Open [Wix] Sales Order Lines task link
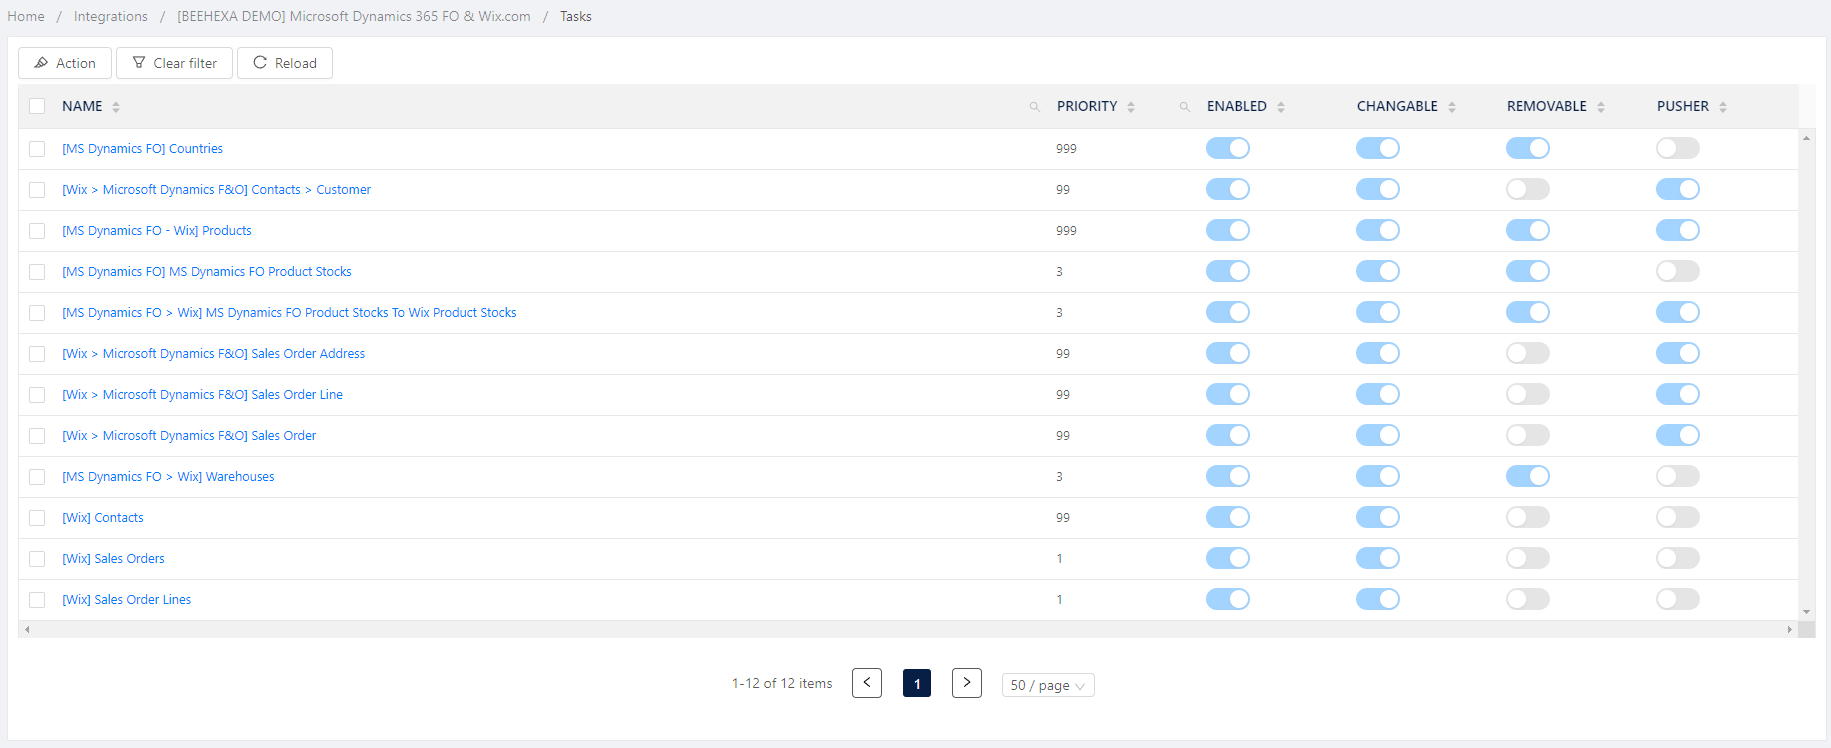This screenshot has width=1831, height=748. pyautogui.click(x=127, y=600)
